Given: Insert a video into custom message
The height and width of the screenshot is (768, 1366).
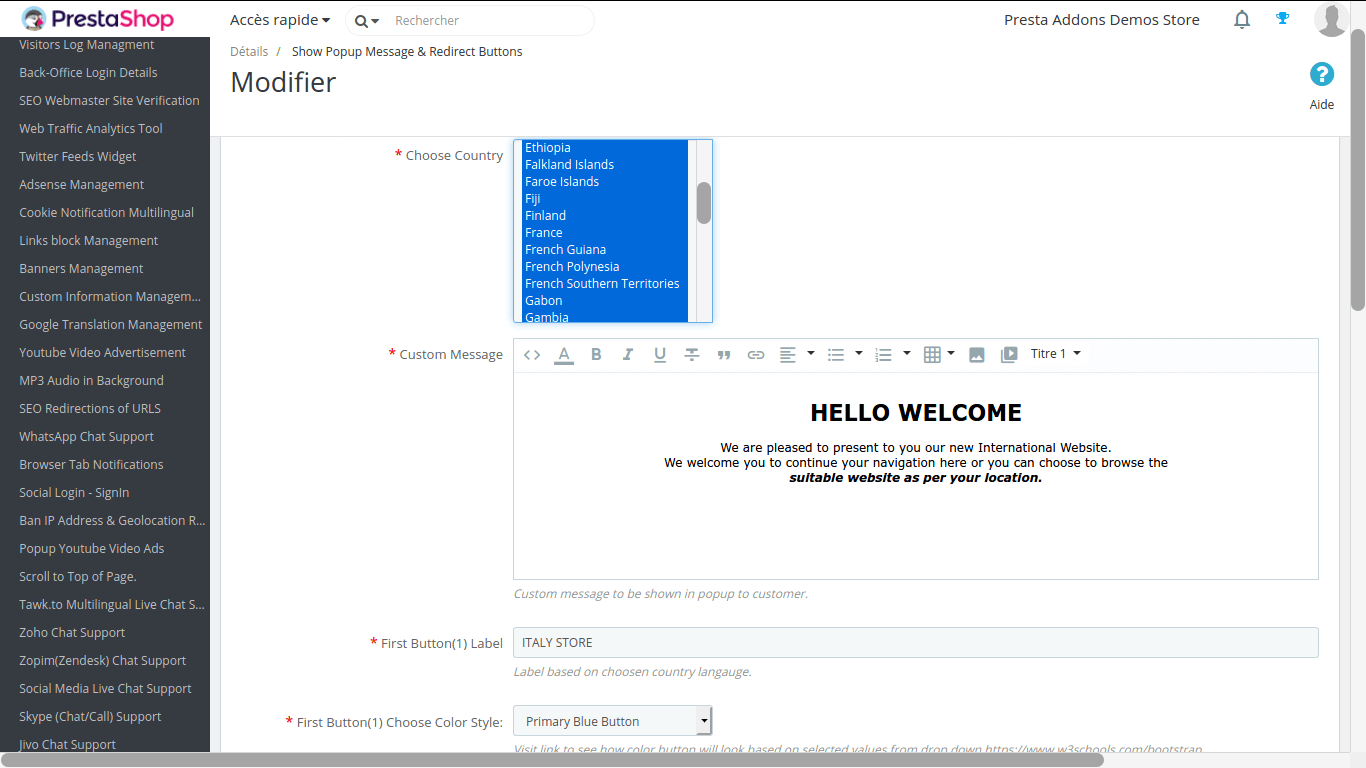Looking at the screenshot, I should coord(1009,355).
